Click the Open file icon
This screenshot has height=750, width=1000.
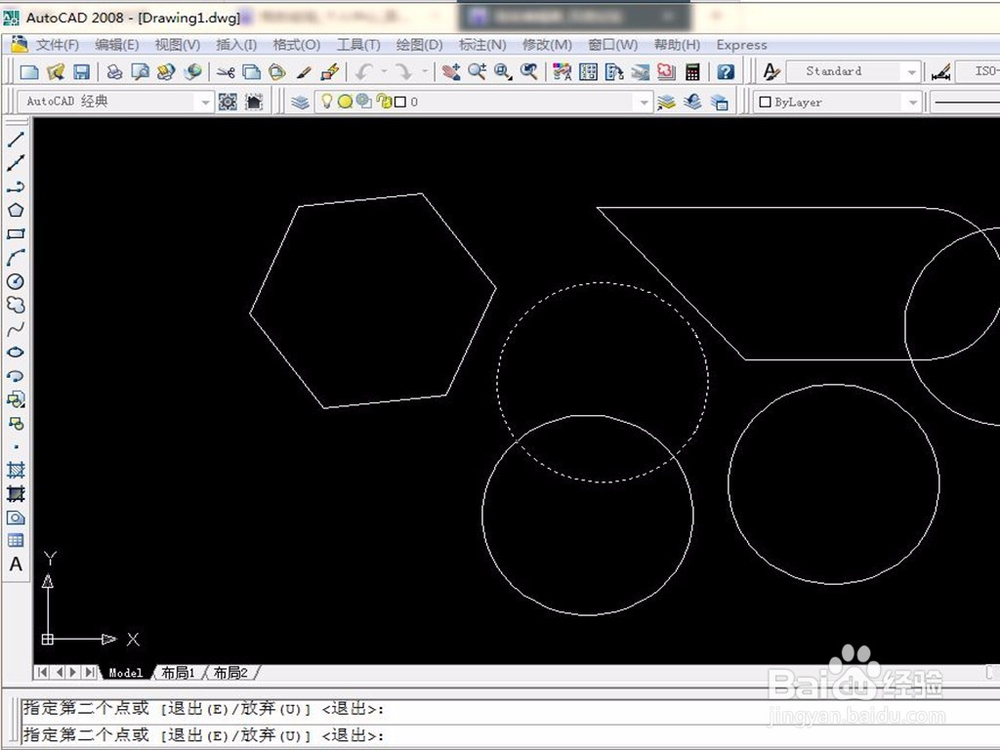pos(55,71)
